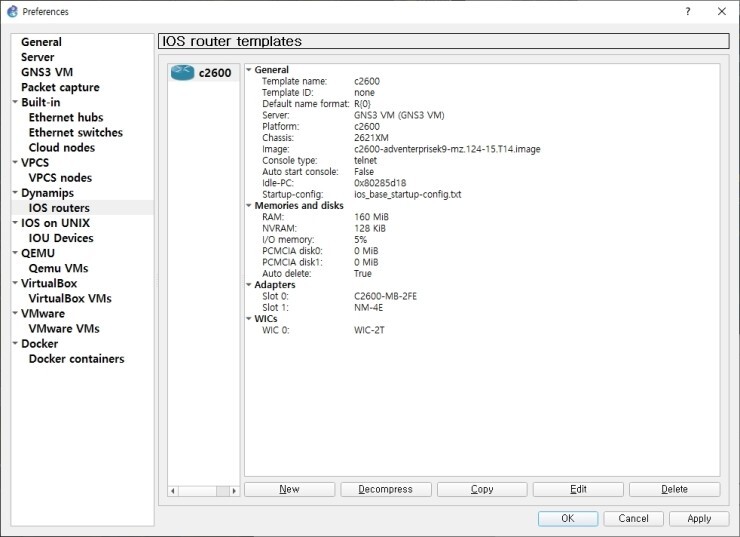This screenshot has height=537, width=740.
Task: Click the Idle-PC value 0x80285d18
Action: (x=380, y=183)
